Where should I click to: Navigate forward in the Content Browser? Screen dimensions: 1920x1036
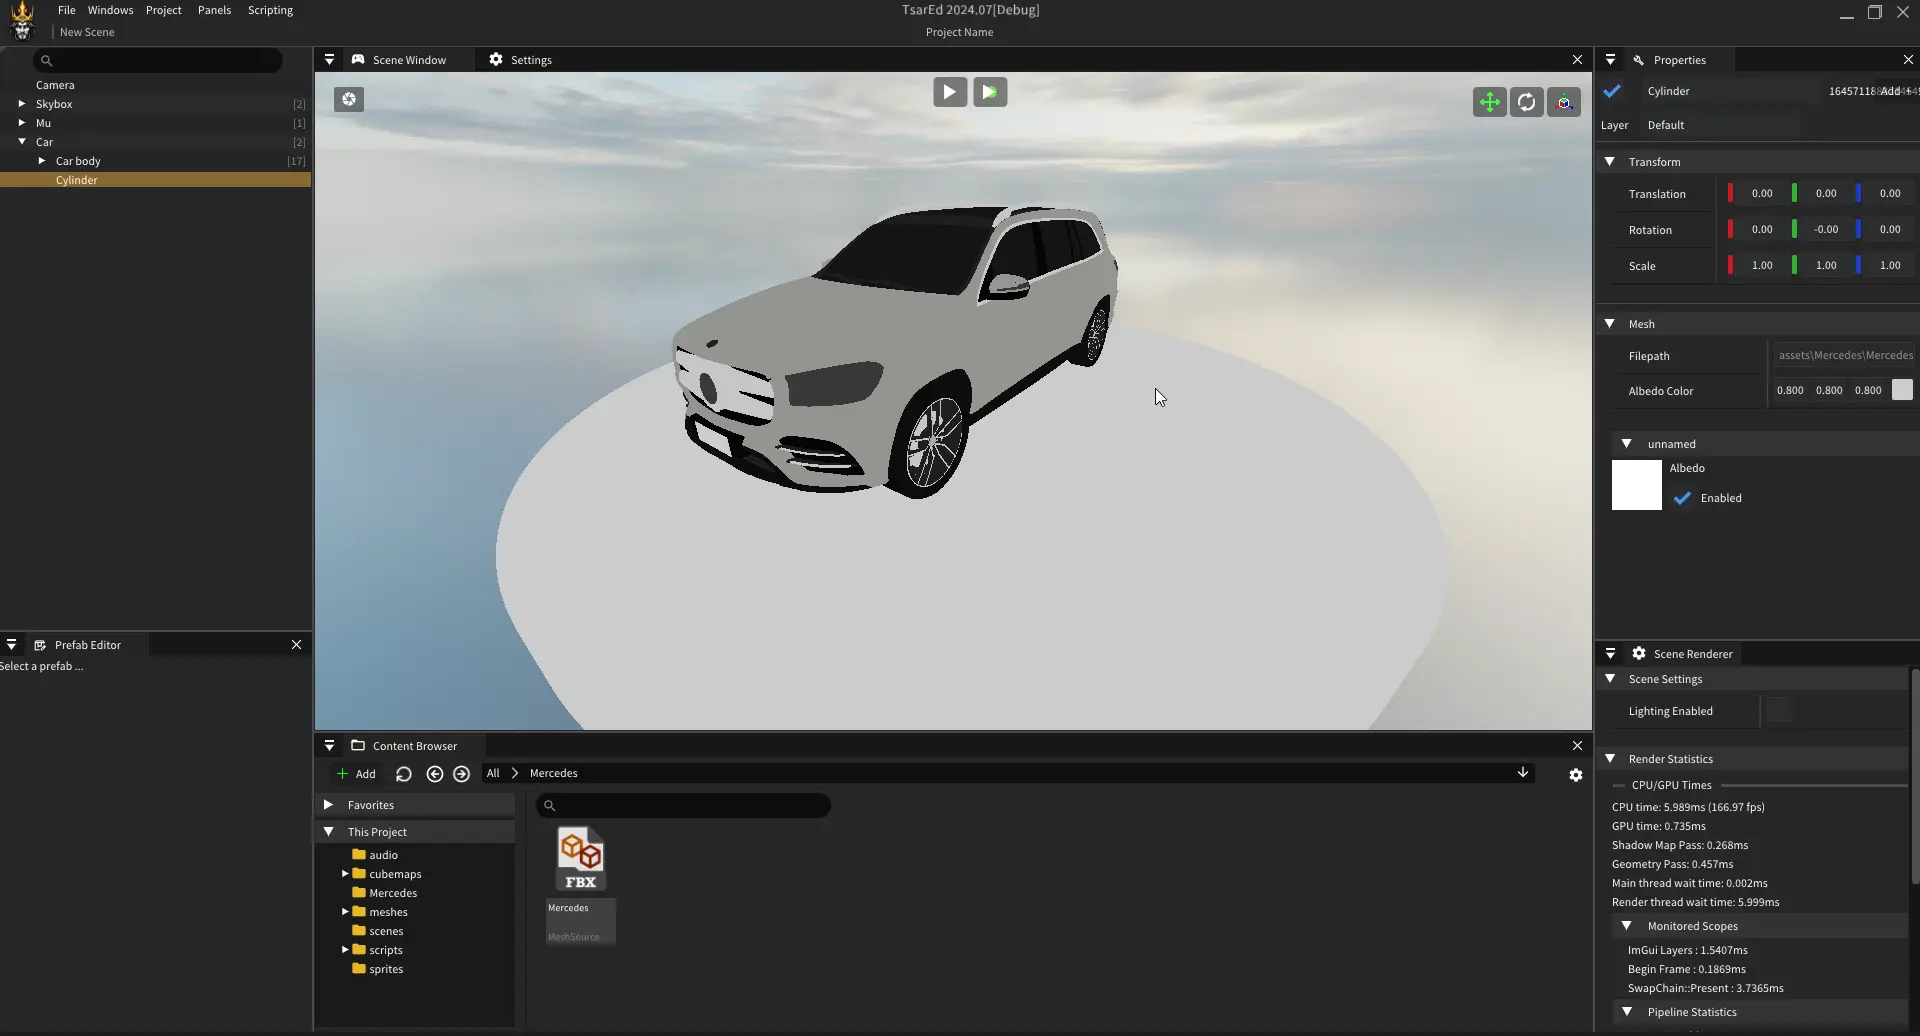pyautogui.click(x=461, y=774)
